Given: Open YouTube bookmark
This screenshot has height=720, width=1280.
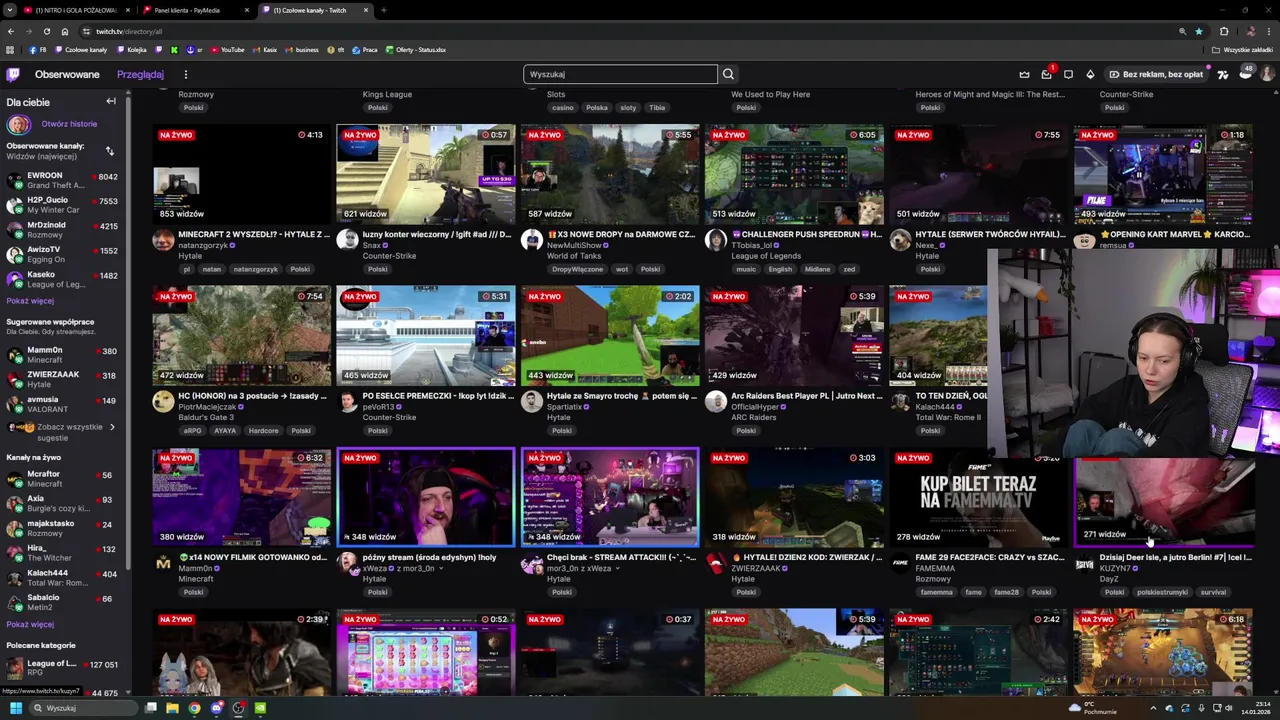Looking at the screenshot, I should pyautogui.click(x=227, y=49).
